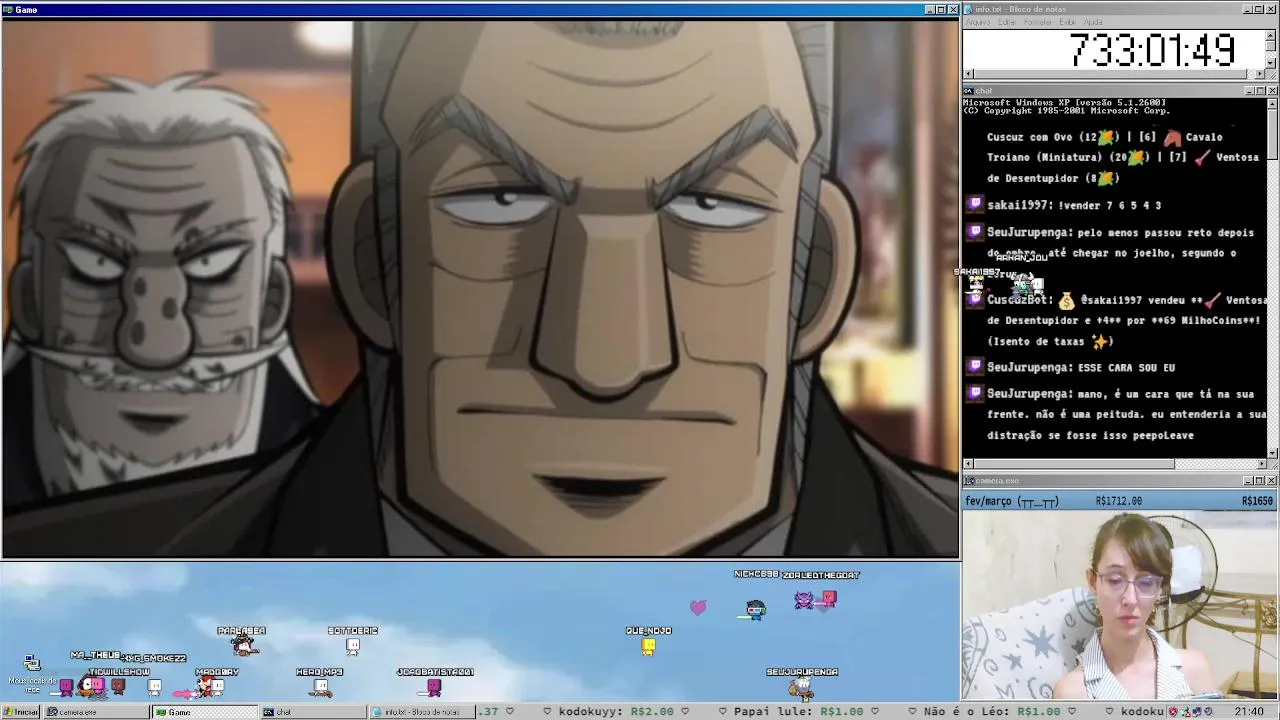This screenshot has height=720, width=1280.
Task: Open the Iniciar start button
Action: tap(21, 712)
